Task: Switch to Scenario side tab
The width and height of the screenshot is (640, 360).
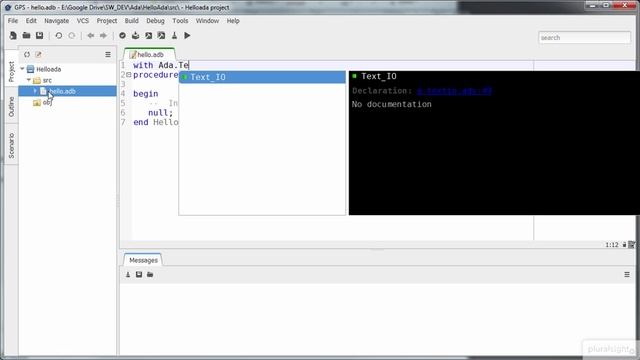Action: 11,145
